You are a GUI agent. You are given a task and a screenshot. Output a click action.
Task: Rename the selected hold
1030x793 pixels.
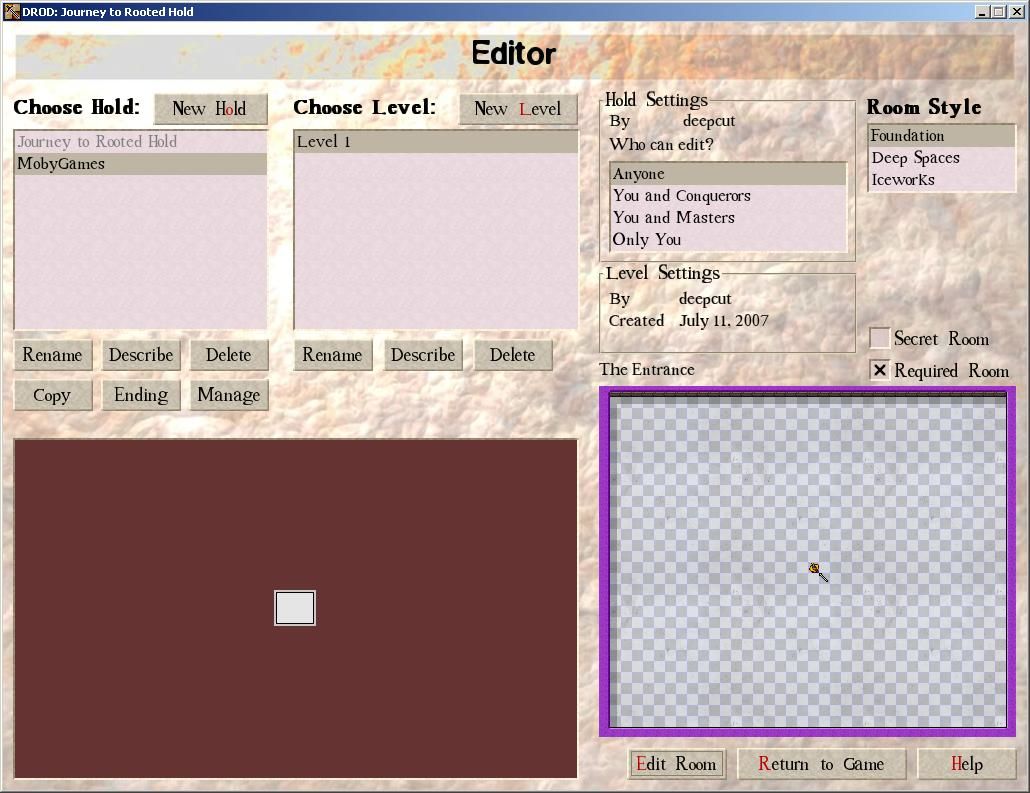coord(53,355)
